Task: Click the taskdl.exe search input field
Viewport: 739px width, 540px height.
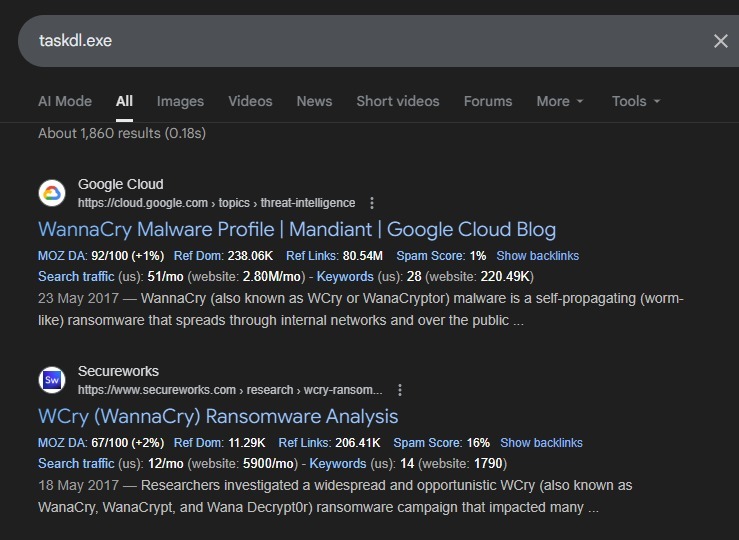Action: tap(350, 41)
